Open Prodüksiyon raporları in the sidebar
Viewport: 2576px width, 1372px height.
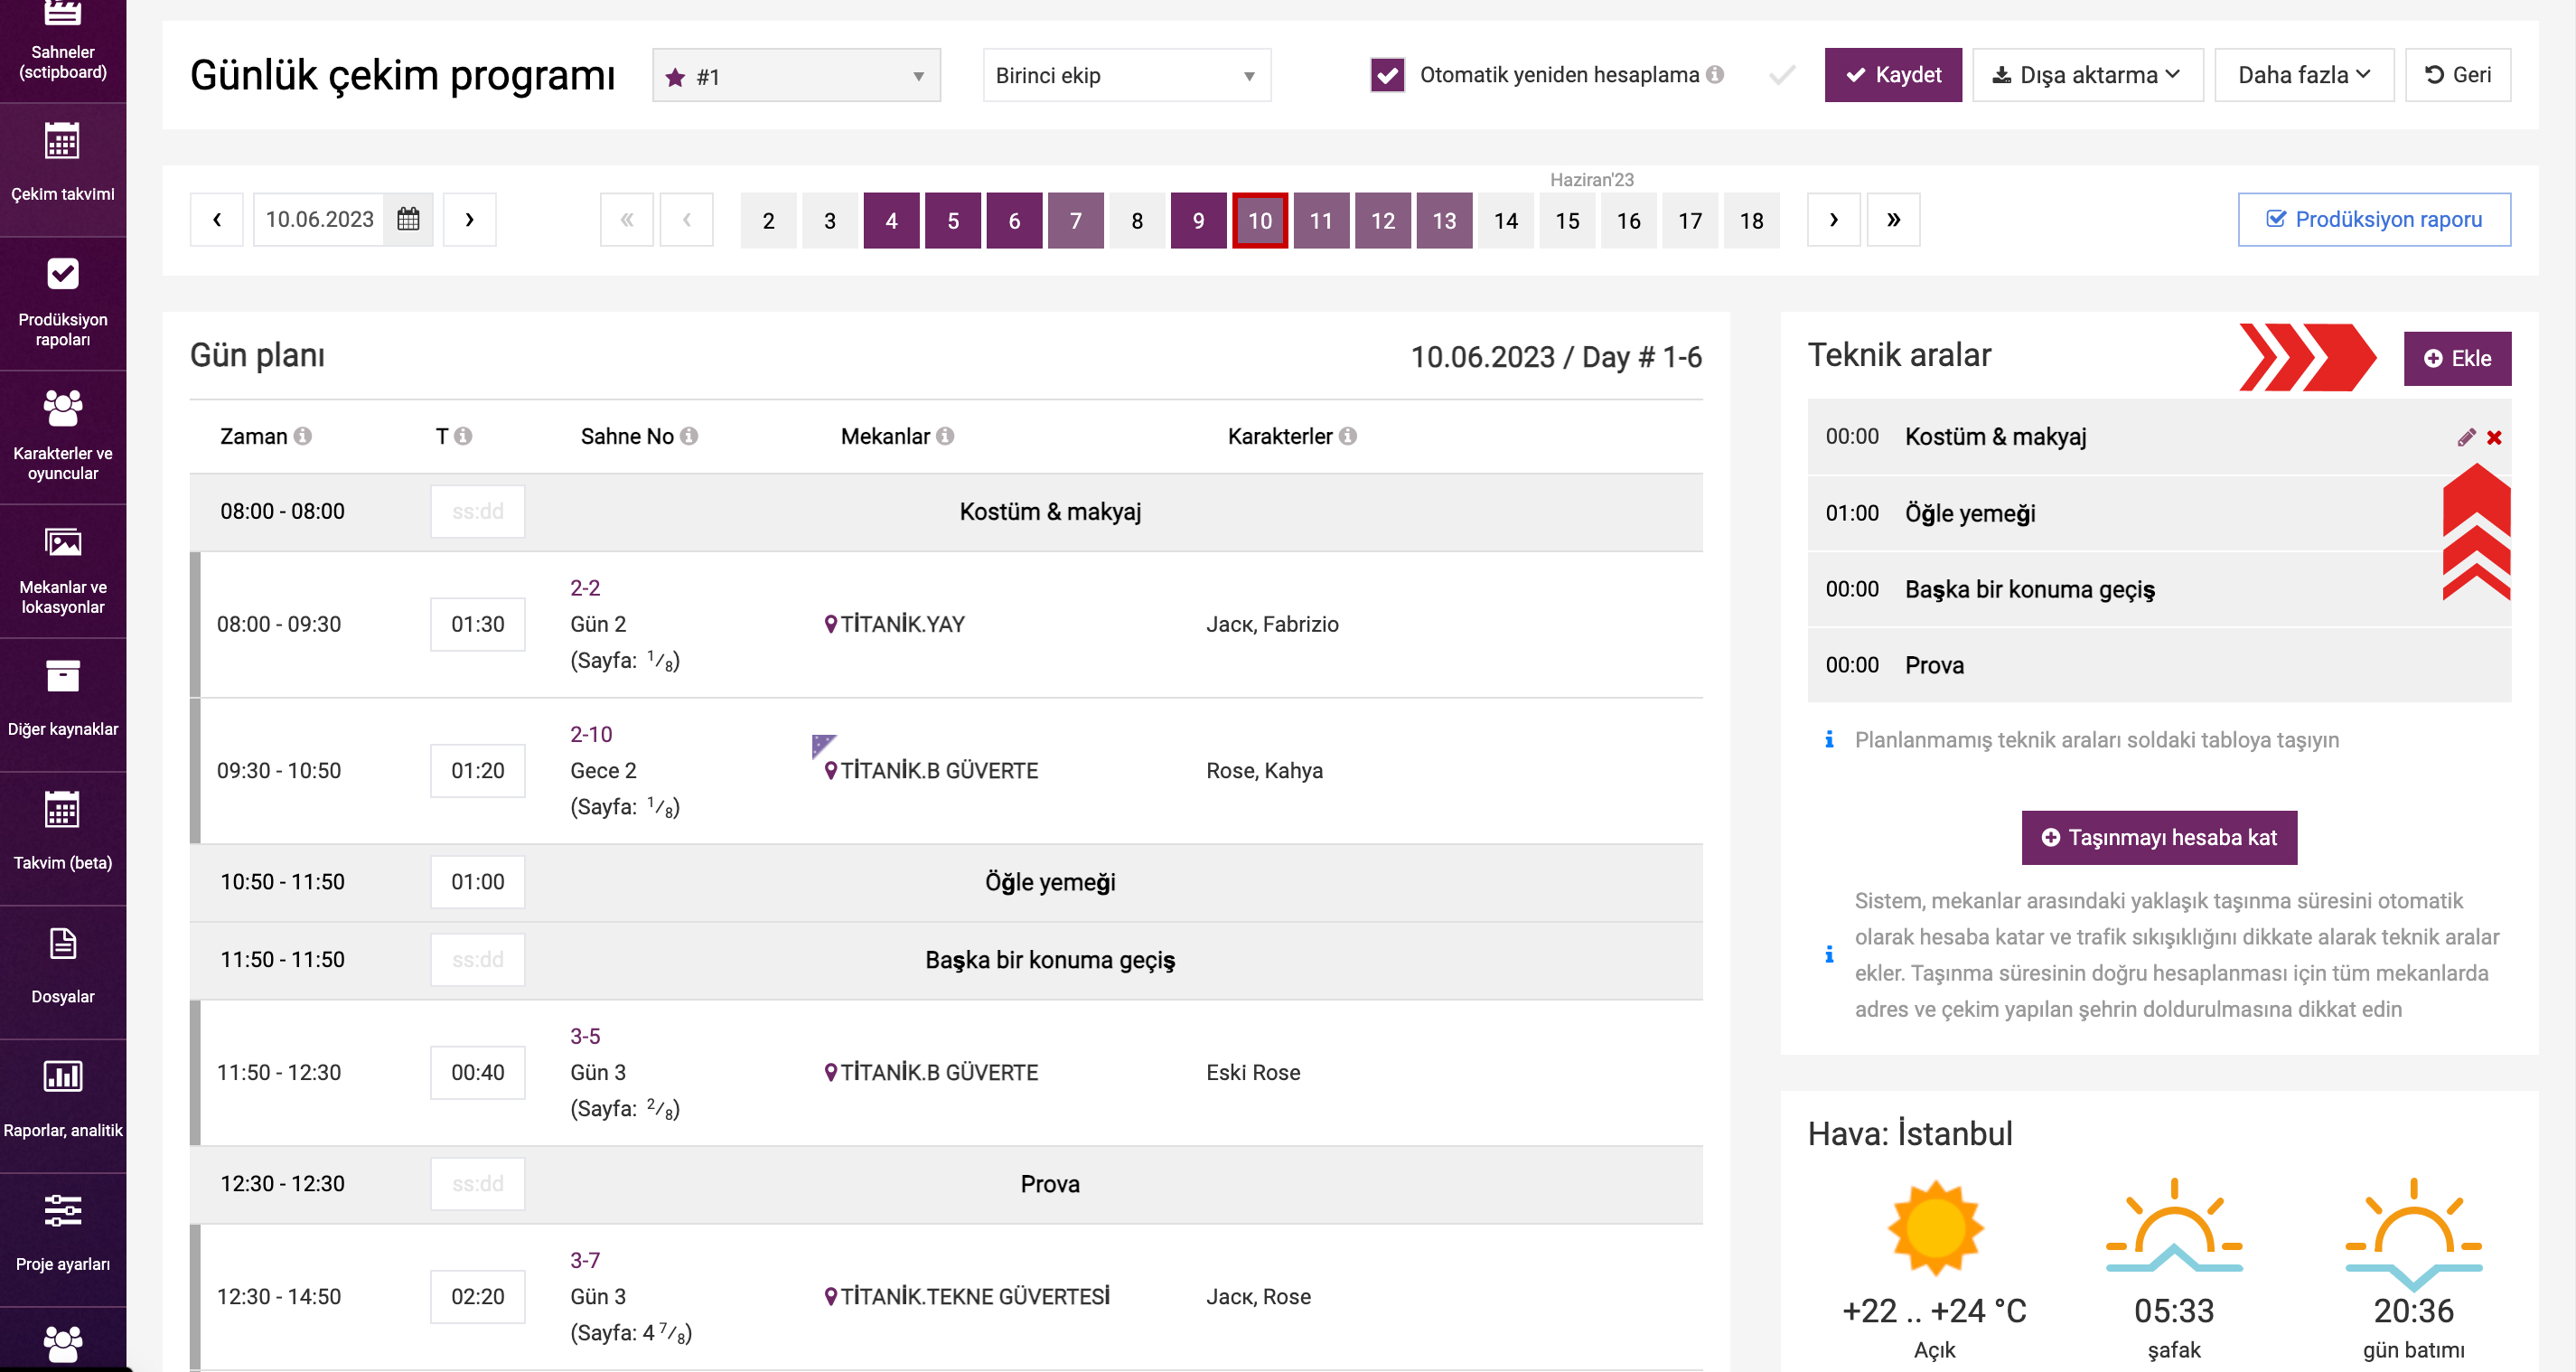[x=63, y=302]
